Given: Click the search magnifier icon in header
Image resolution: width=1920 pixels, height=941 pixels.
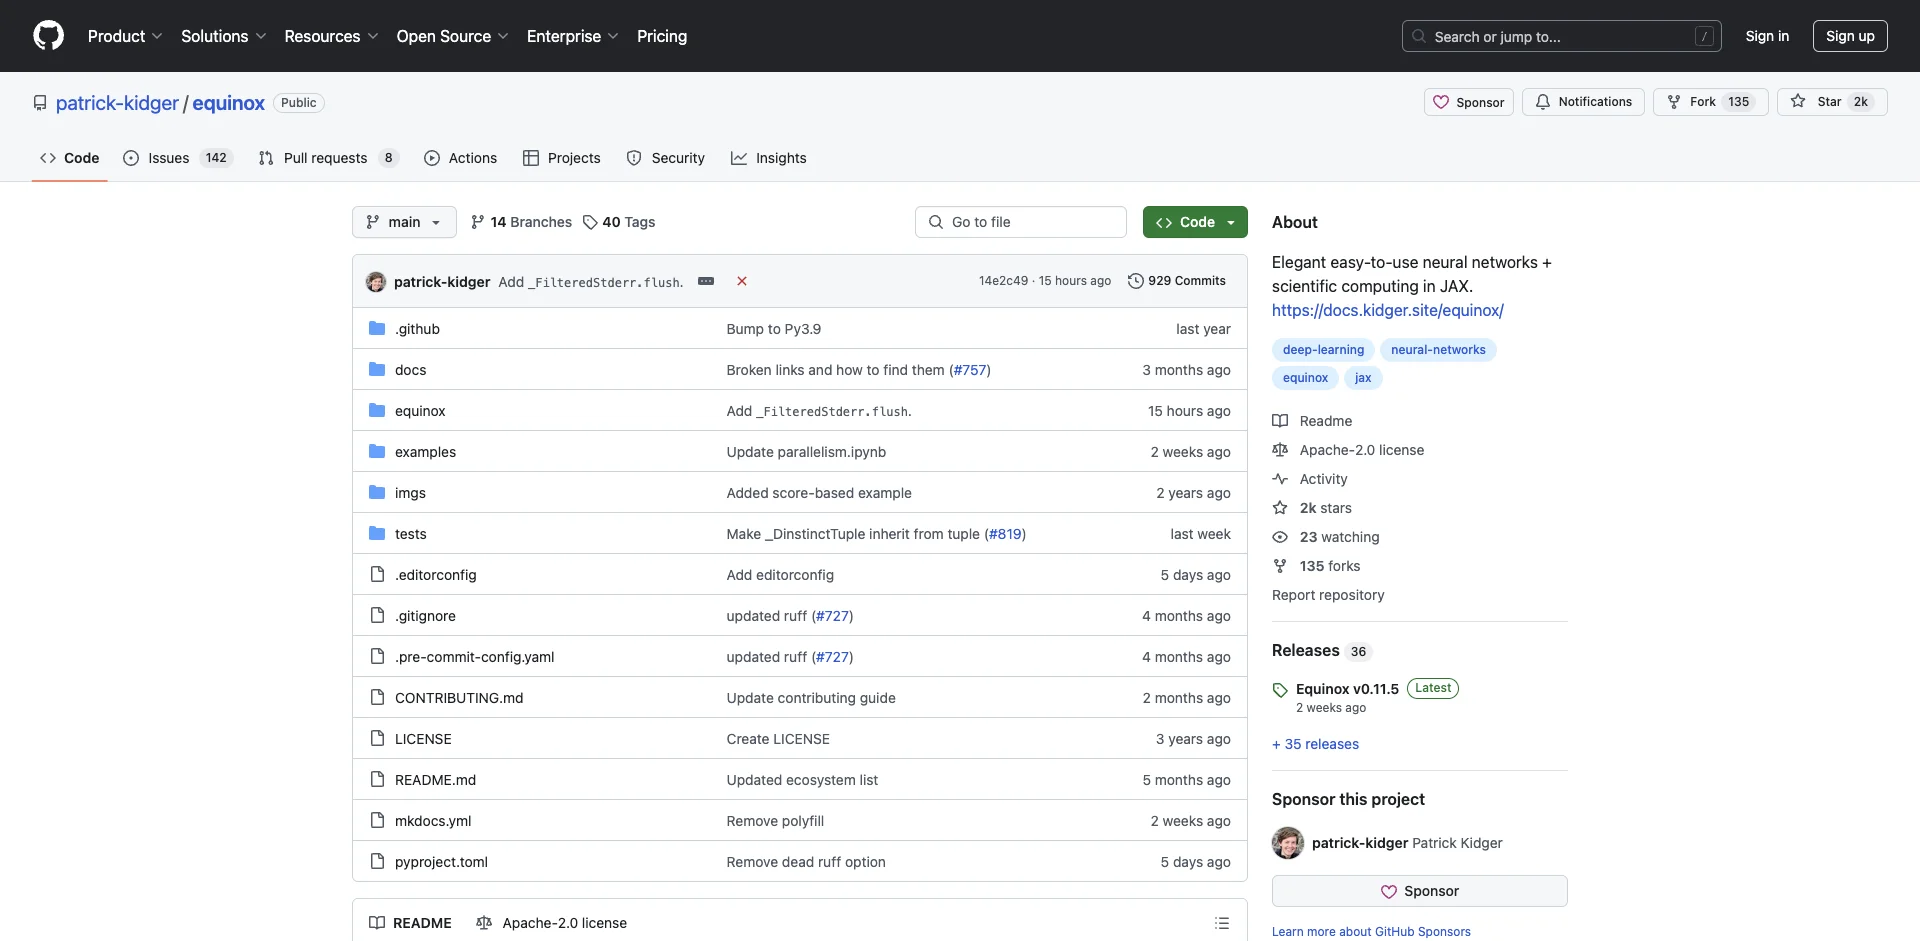Looking at the screenshot, I should [x=1418, y=36].
